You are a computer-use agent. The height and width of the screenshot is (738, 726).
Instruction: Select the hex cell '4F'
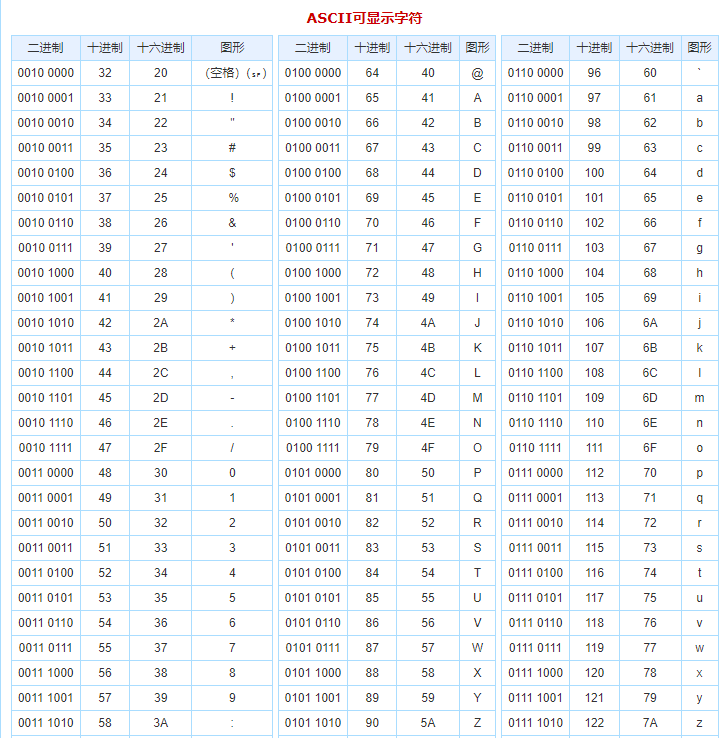click(428, 448)
